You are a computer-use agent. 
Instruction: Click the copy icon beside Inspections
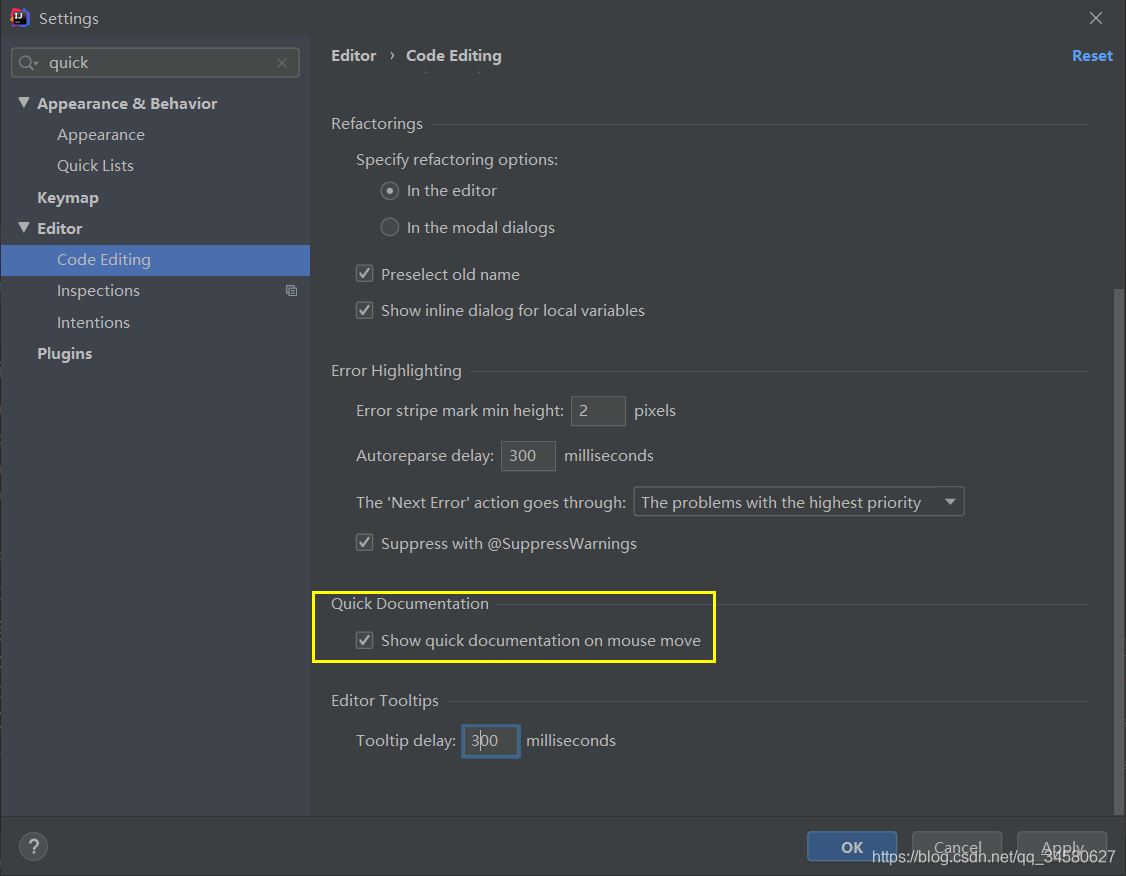(291, 291)
